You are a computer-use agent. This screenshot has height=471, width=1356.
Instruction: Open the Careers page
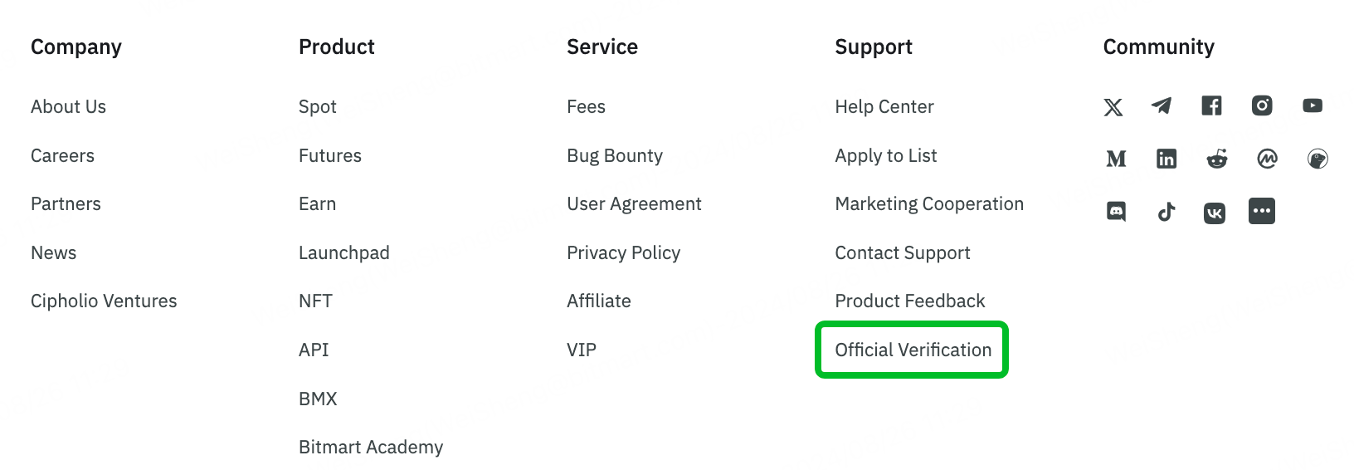coord(62,156)
